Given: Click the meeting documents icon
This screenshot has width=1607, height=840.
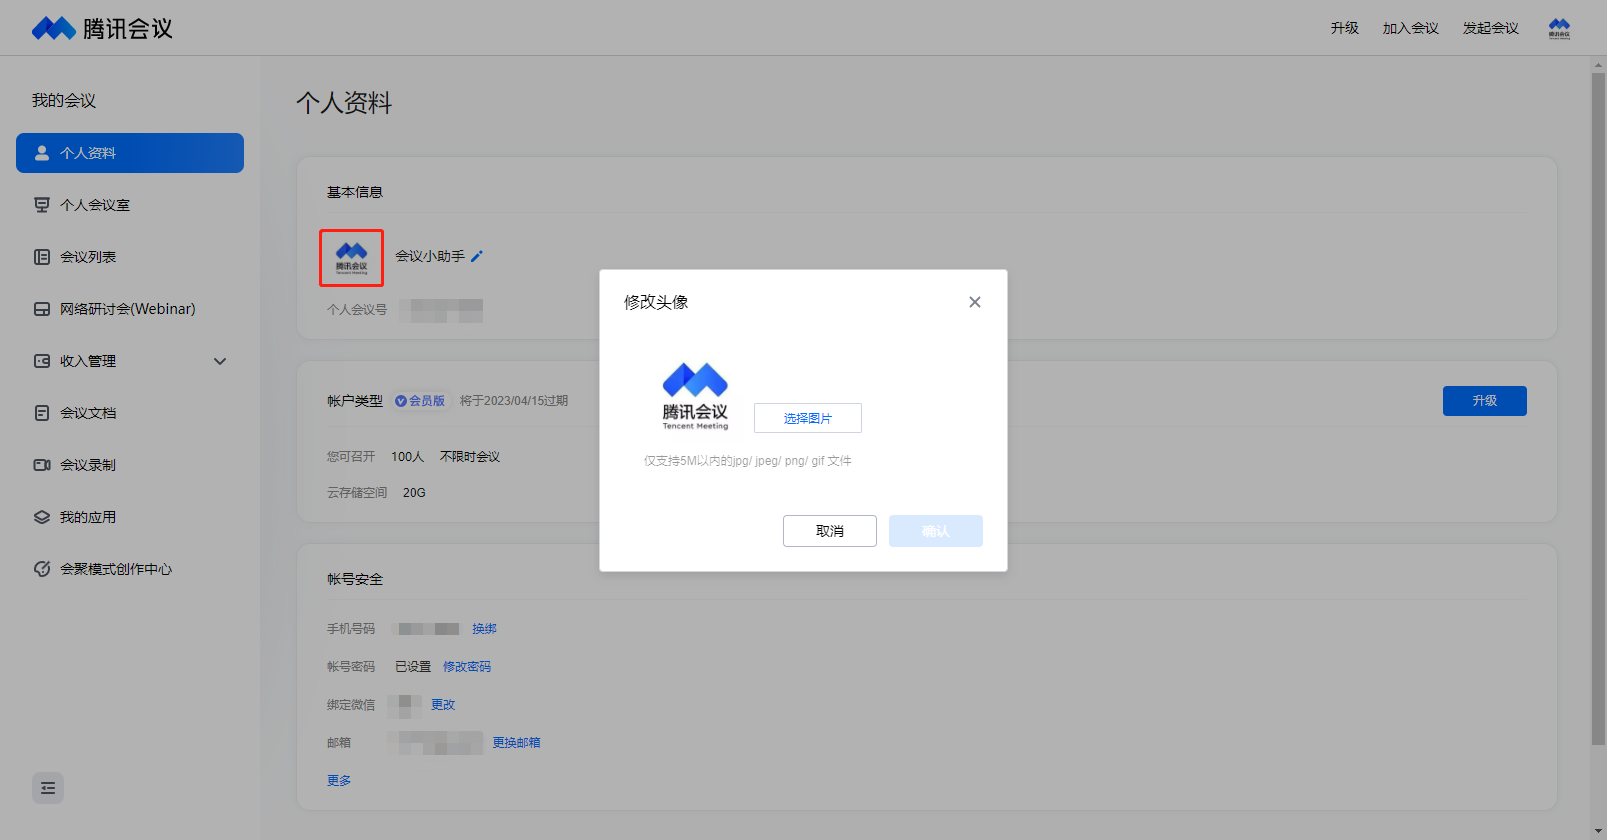Looking at the screenshot, I should [x=42, y=413].
